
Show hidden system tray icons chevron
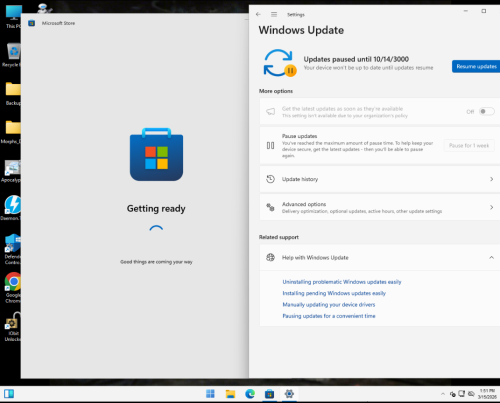pos(443,394)
